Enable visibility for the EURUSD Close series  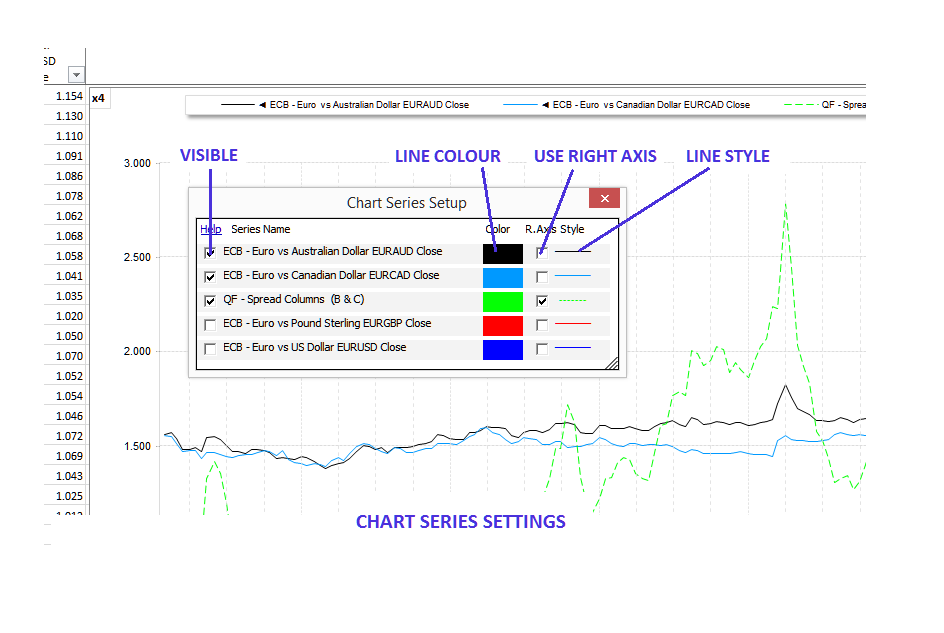(x=210, y=349)
